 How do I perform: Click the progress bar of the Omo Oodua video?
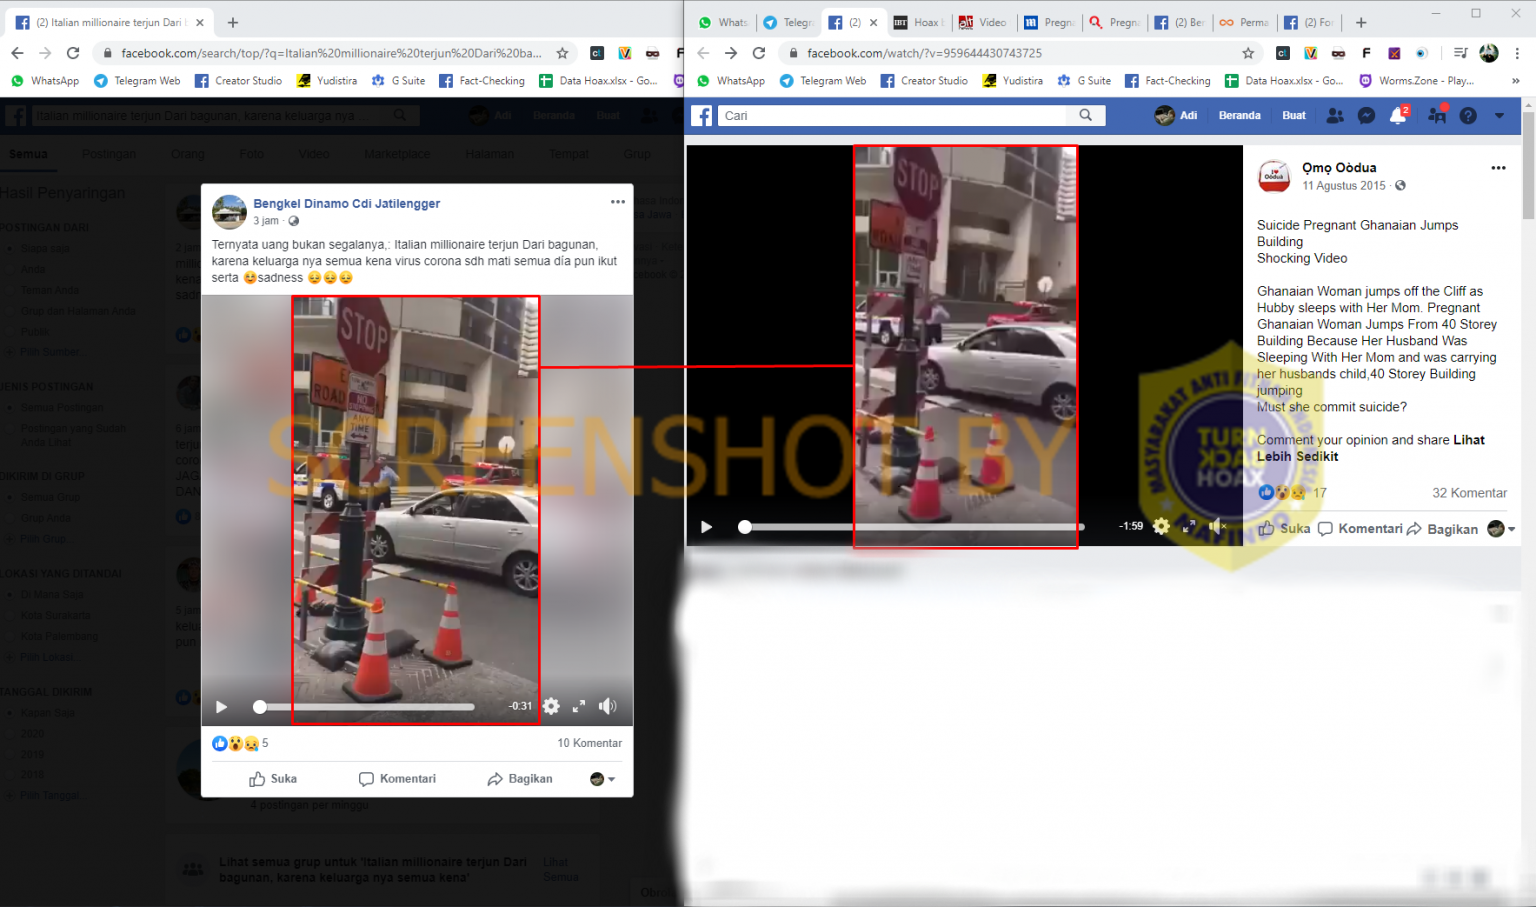911,527
